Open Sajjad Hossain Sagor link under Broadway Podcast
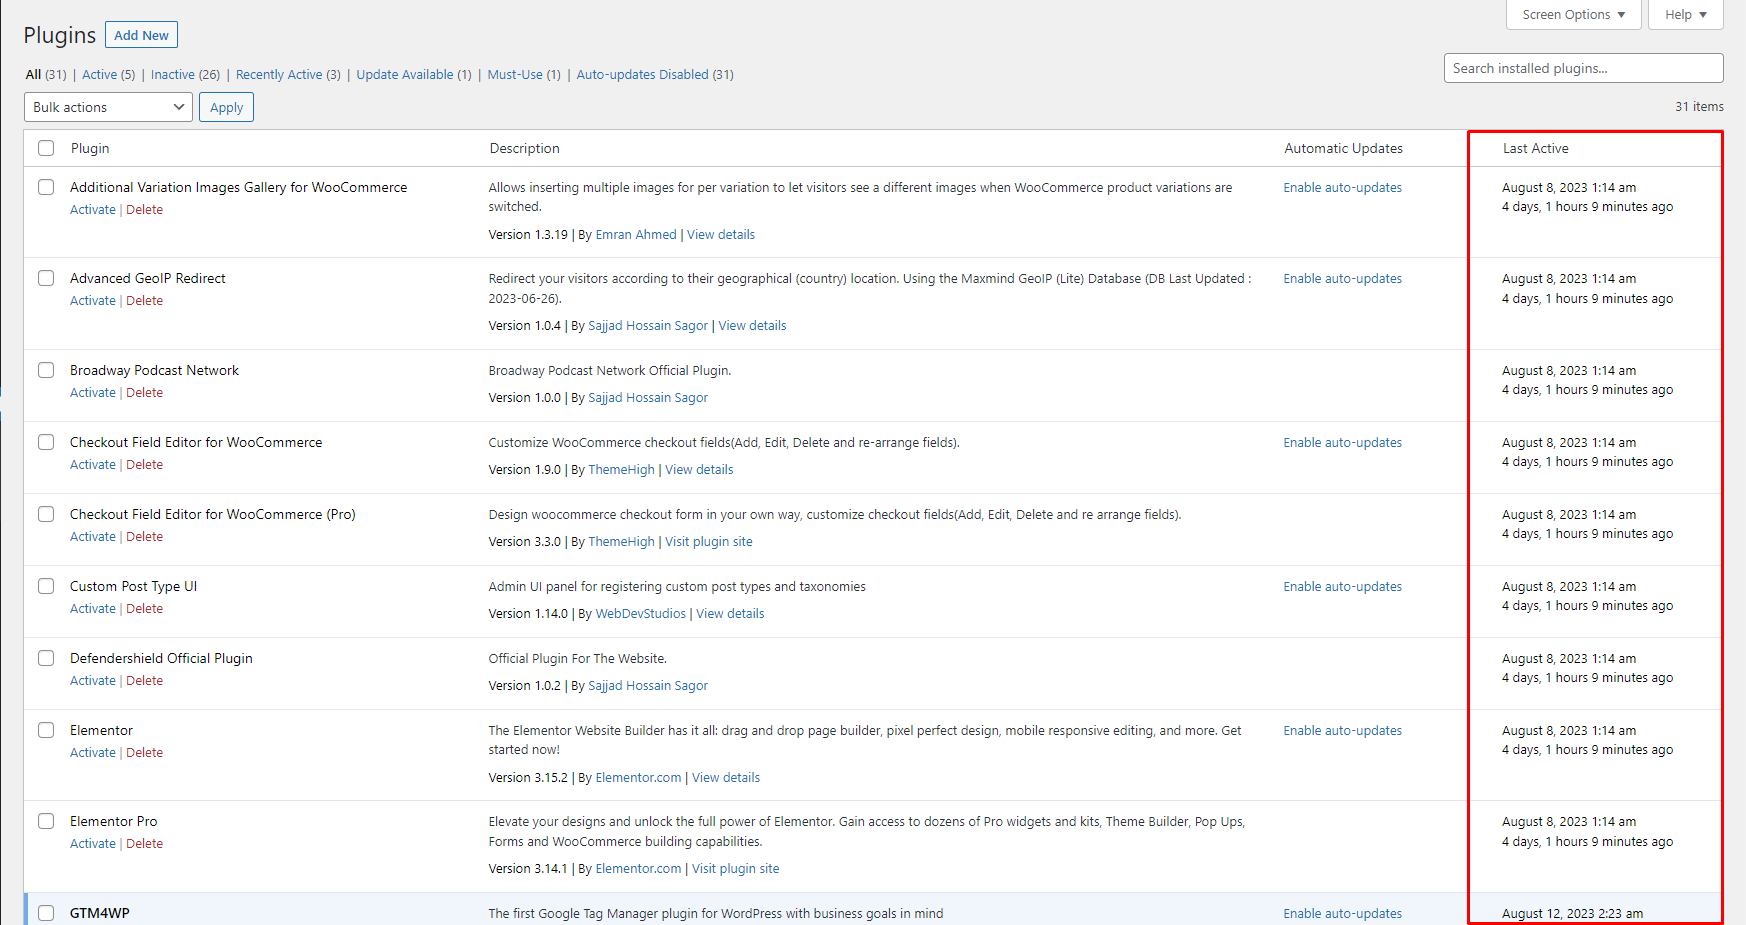Screen dimensions: 1746x925 pyautogui.click(x=648, y=398)
